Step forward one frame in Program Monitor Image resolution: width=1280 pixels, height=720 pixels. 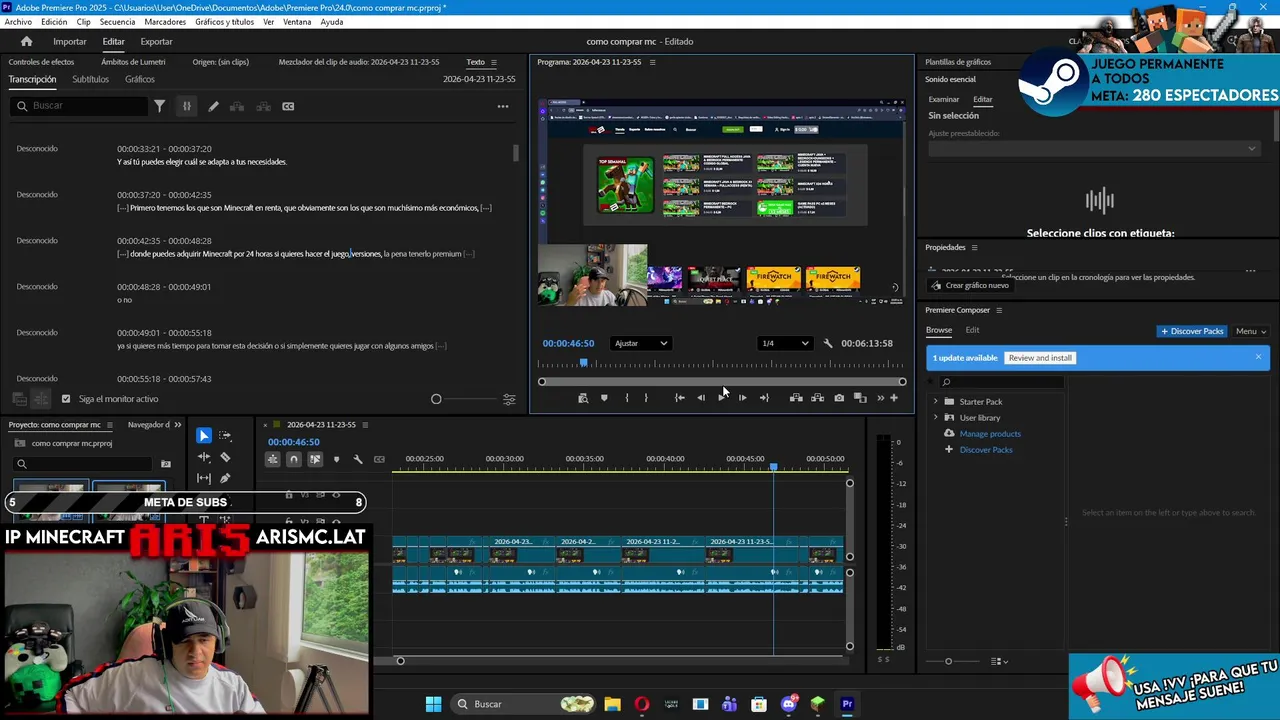click(742, 398)
